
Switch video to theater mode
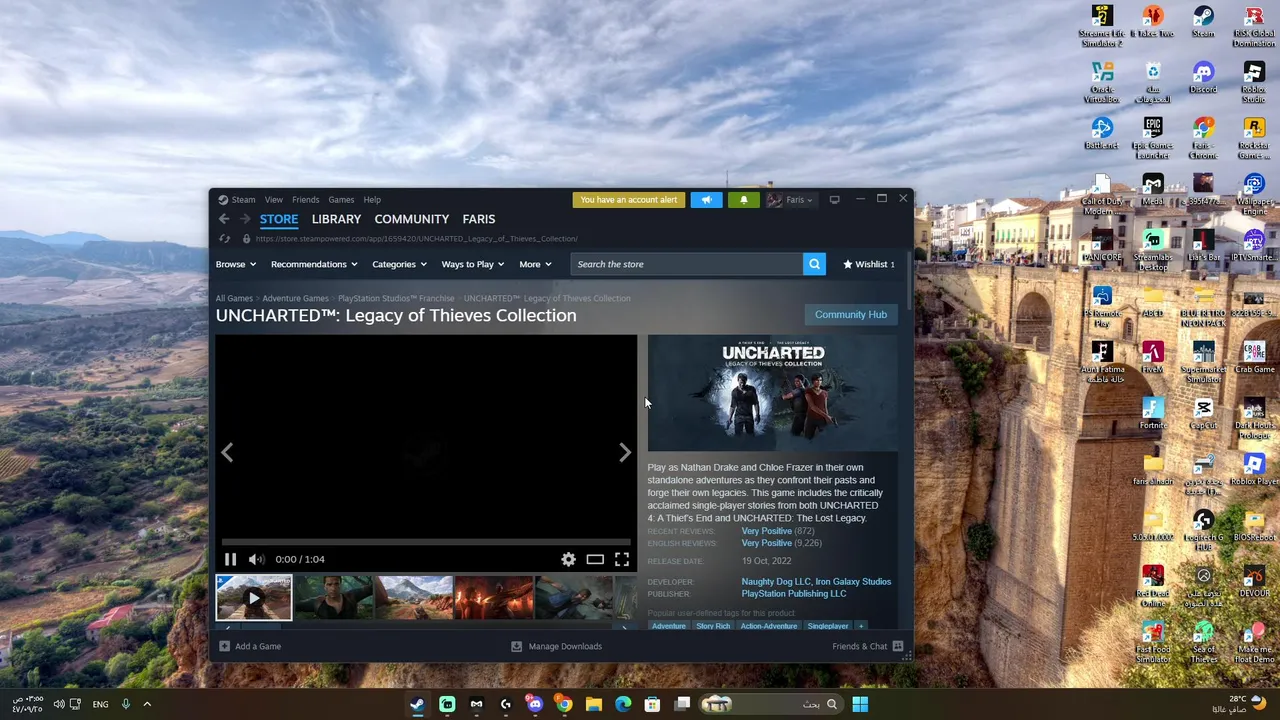point(595,560)
